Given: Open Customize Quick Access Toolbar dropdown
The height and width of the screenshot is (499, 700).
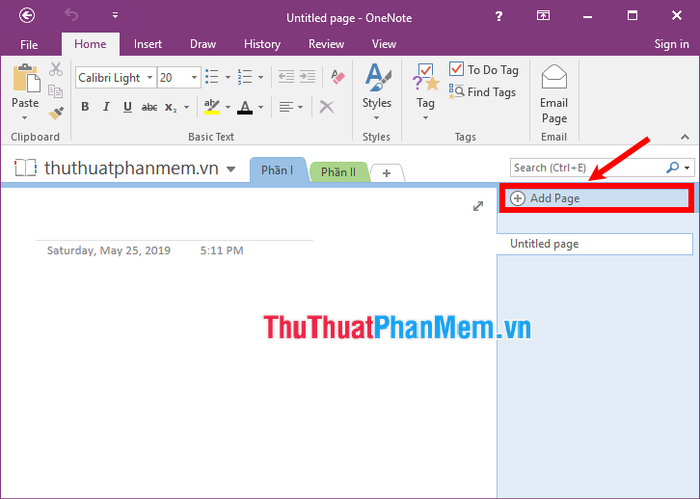Looking at the screenshot, I should click(x=115, y=15).
